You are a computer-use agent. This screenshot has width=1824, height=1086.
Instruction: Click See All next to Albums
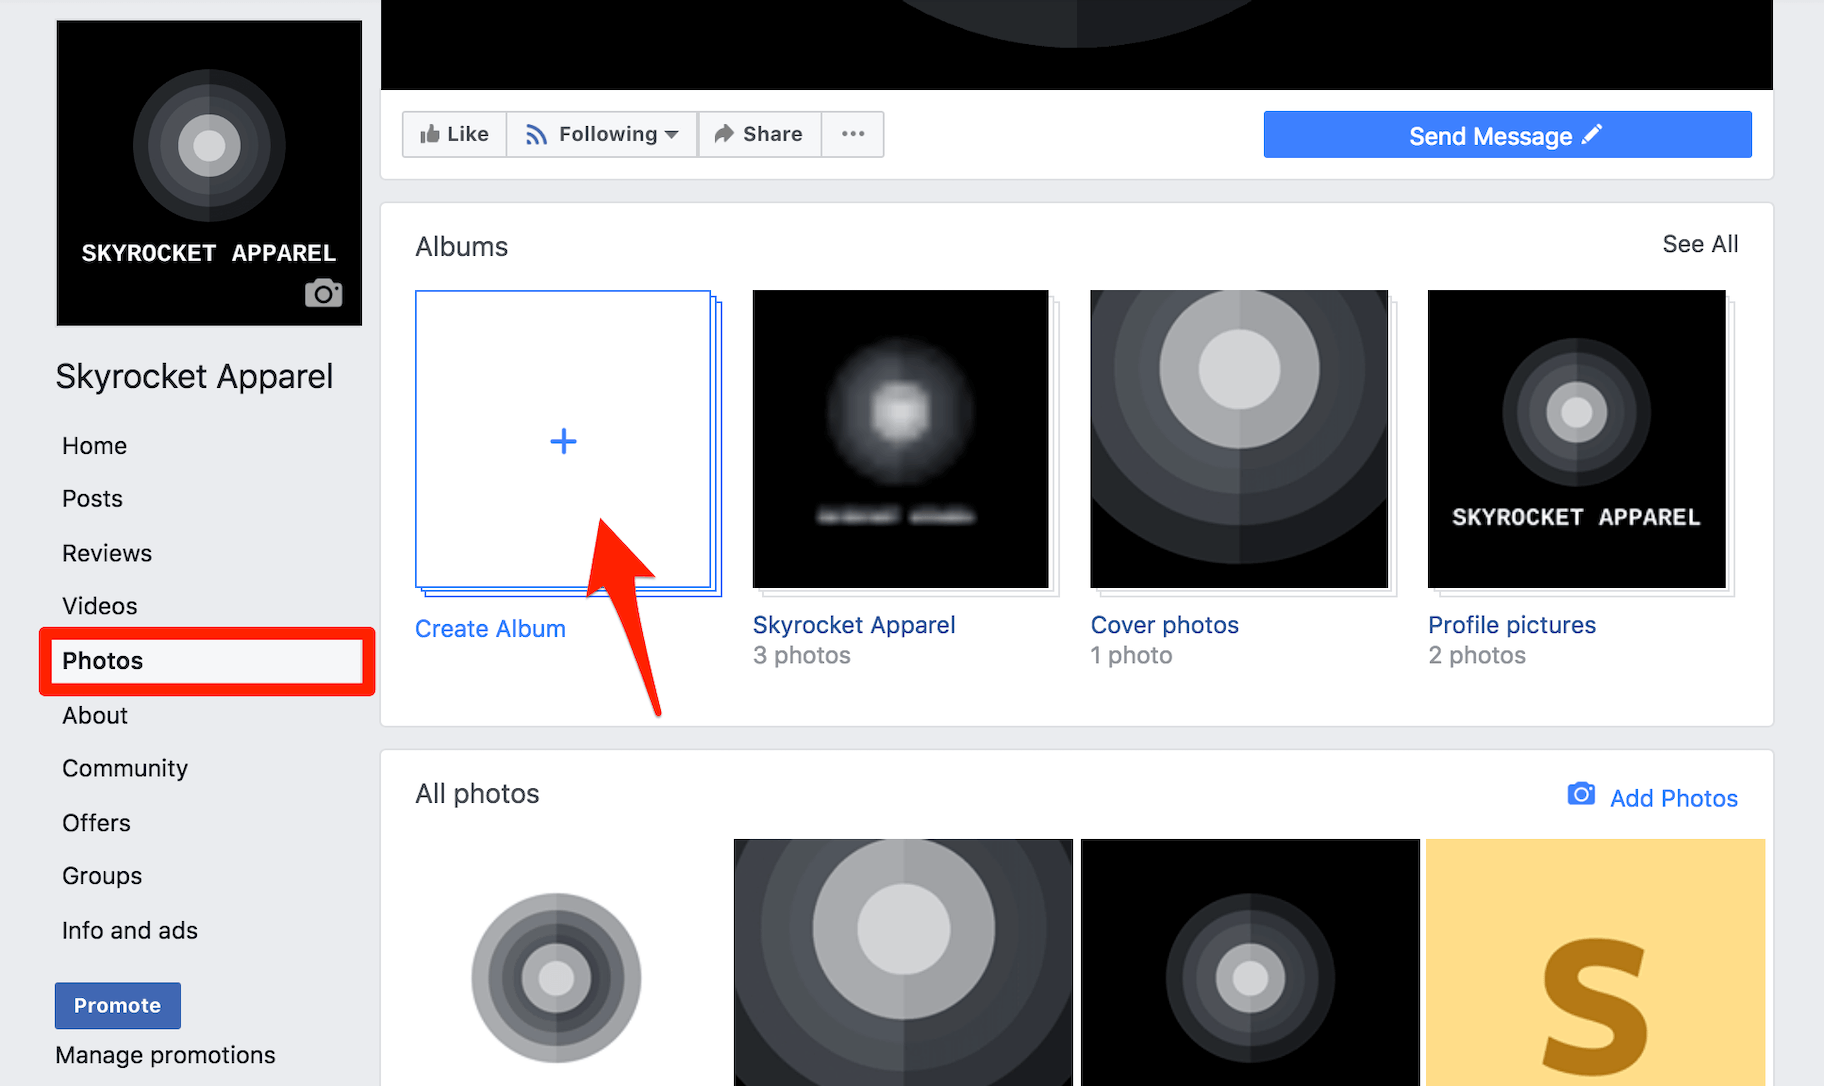pos(1700,243)
